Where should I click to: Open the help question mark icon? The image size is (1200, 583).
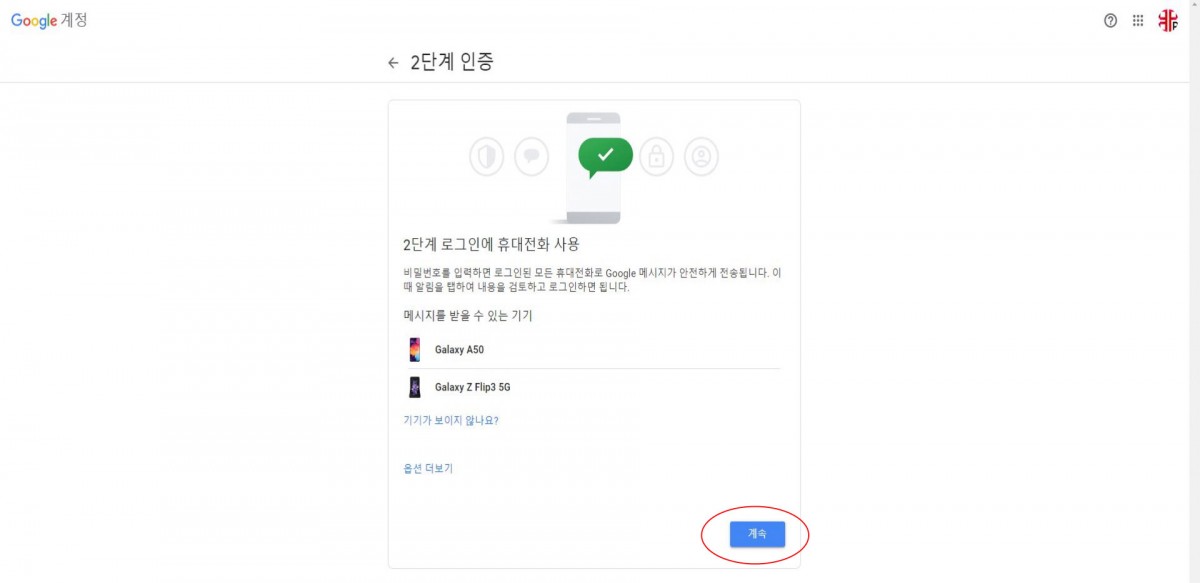1110,21
